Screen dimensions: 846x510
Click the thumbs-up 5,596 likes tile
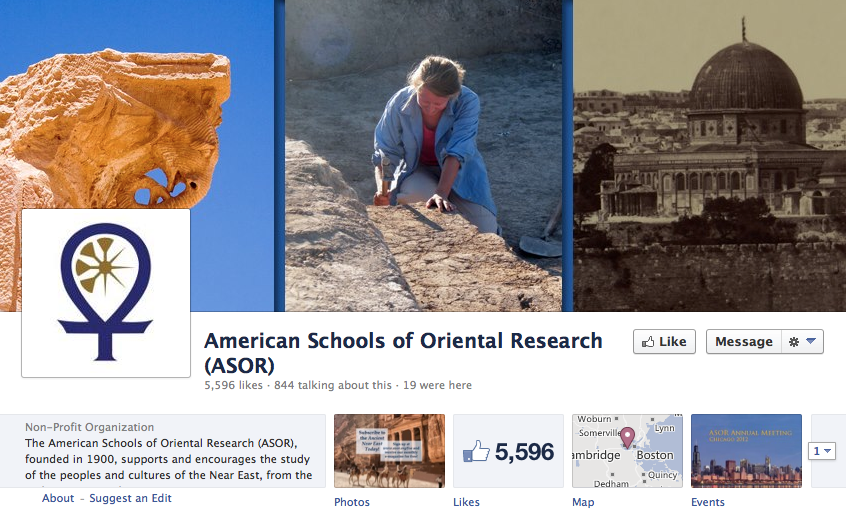pos(508,451)
